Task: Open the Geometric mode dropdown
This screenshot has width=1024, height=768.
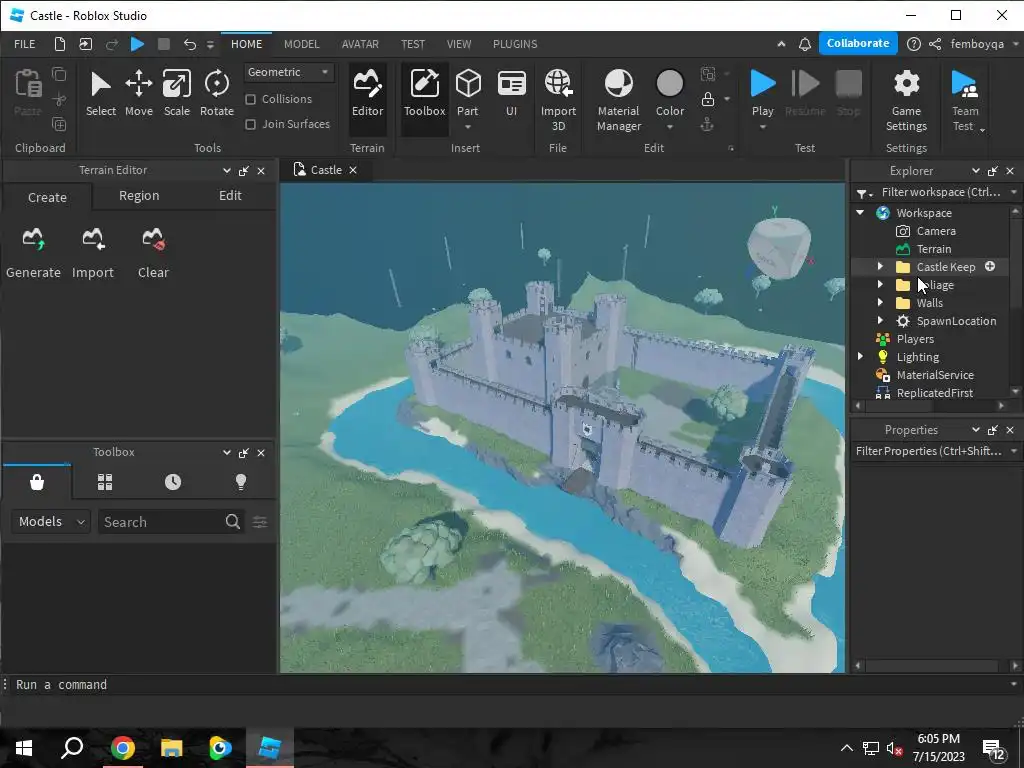Action: point(289,72)
